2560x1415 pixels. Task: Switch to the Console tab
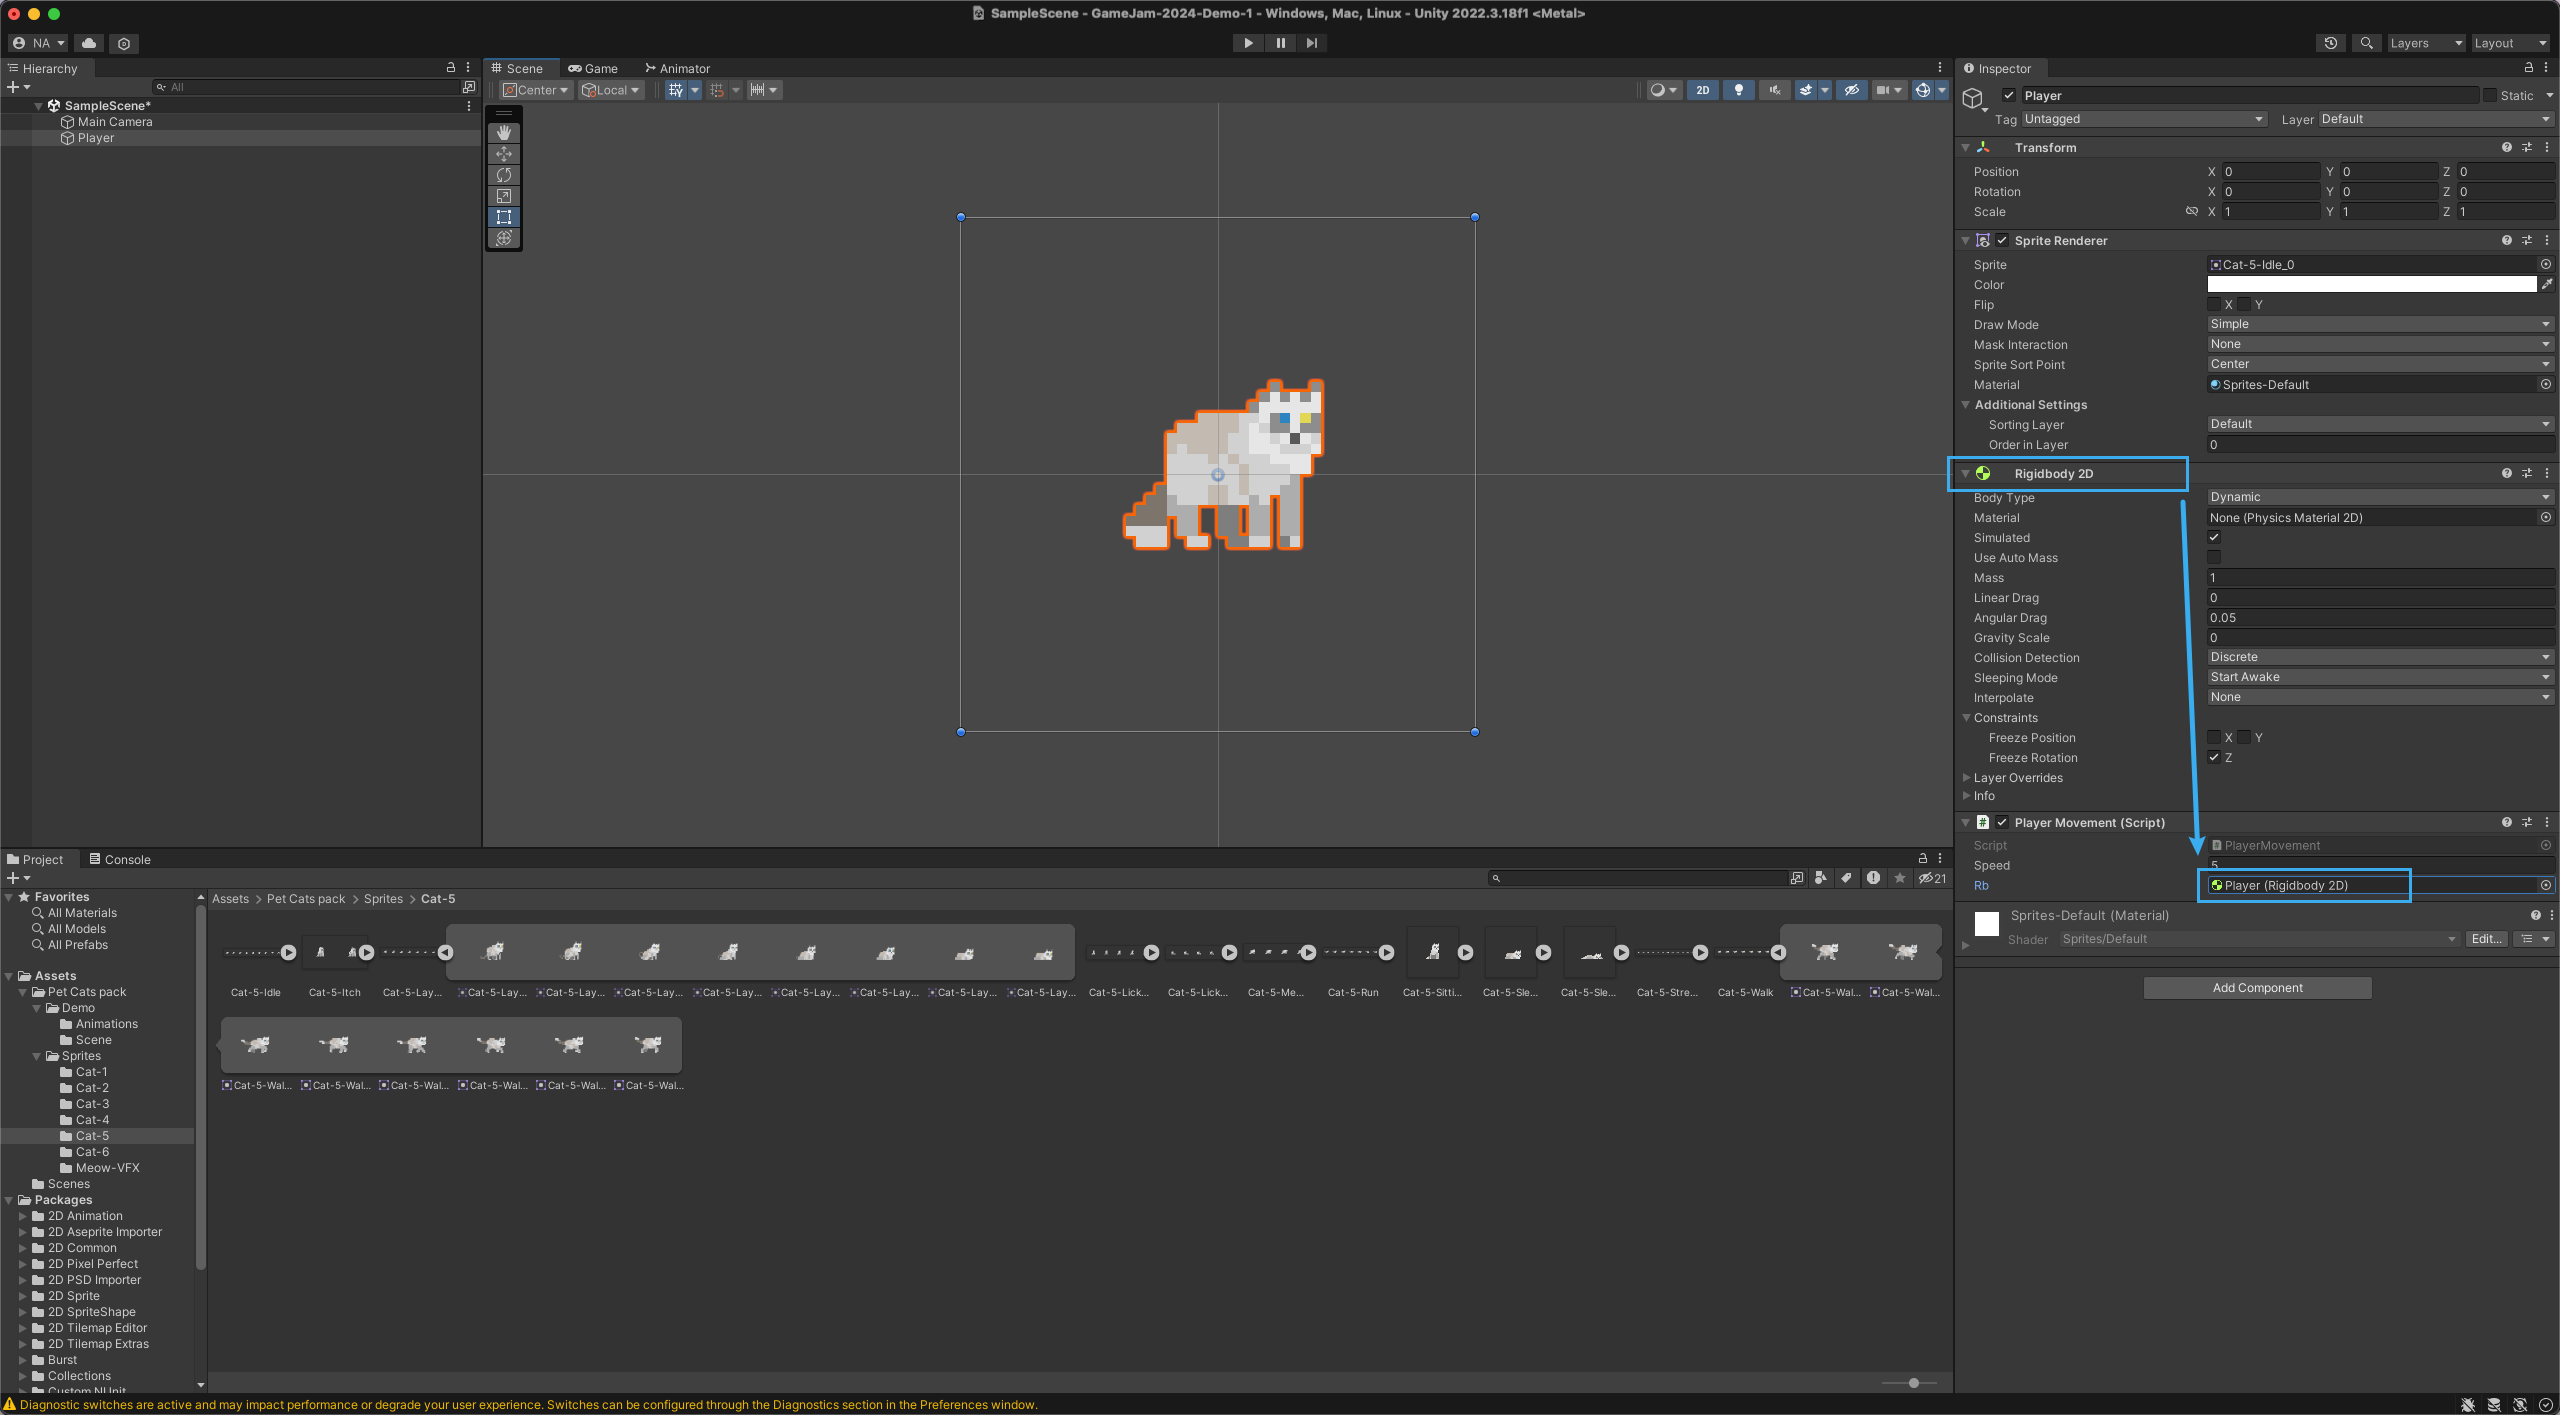(120, 860)
